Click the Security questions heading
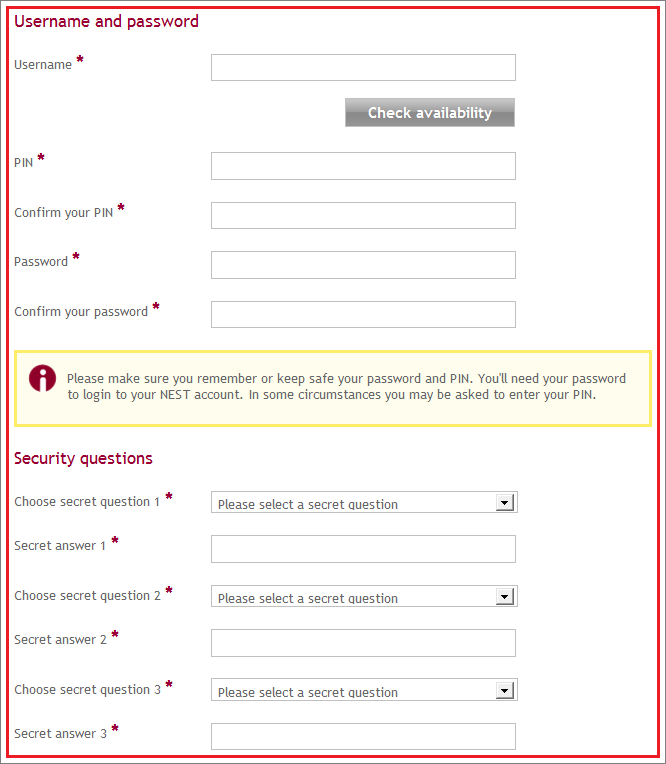This screenshot has height=764, width=666. (x=83, y=458)
